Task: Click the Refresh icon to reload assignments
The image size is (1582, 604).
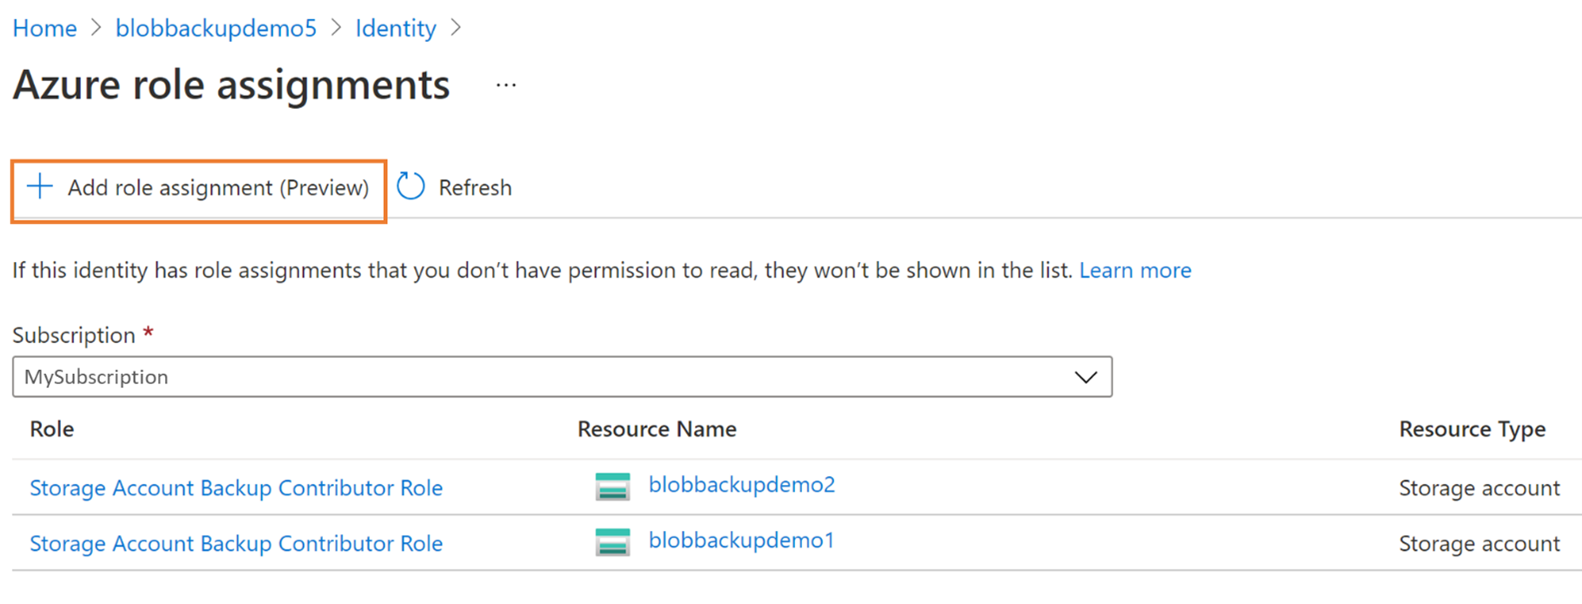Action: pos(410,187)
